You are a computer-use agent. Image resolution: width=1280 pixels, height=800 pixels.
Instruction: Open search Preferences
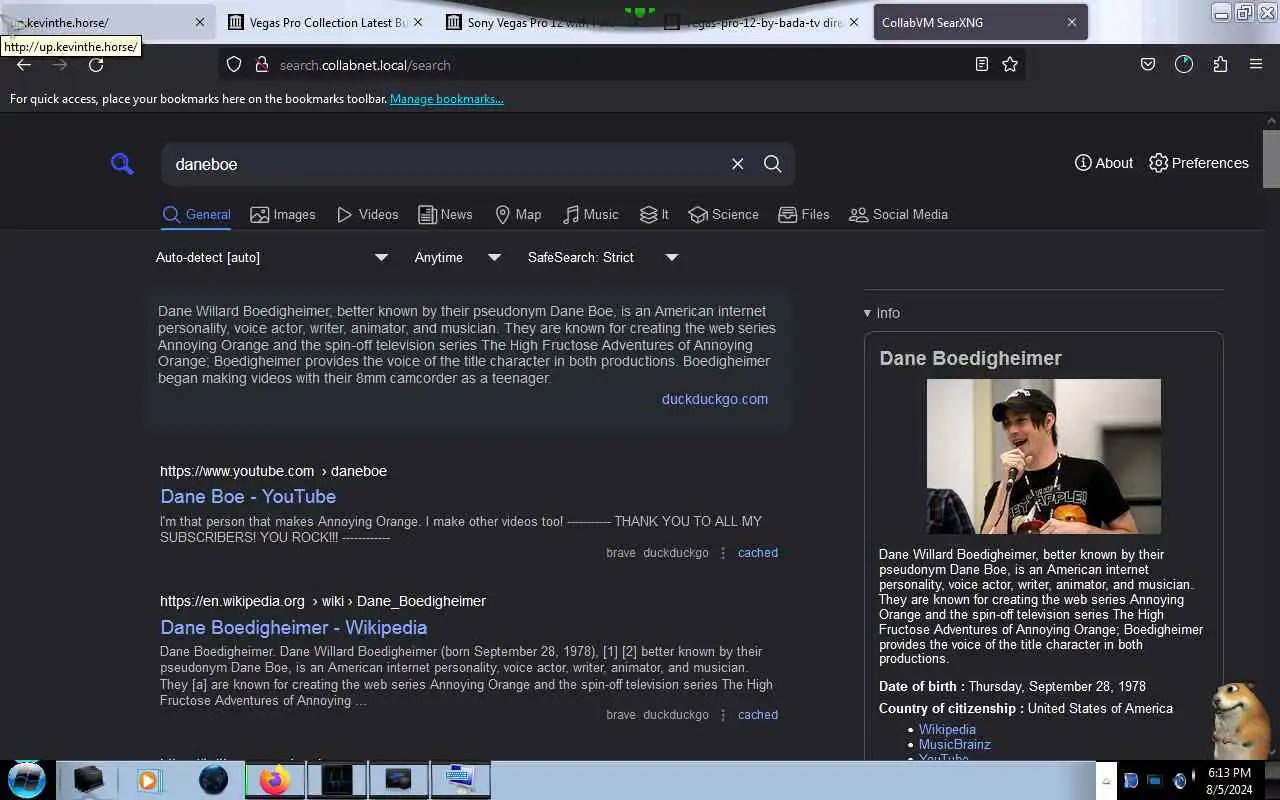(x=1199, y=163)
